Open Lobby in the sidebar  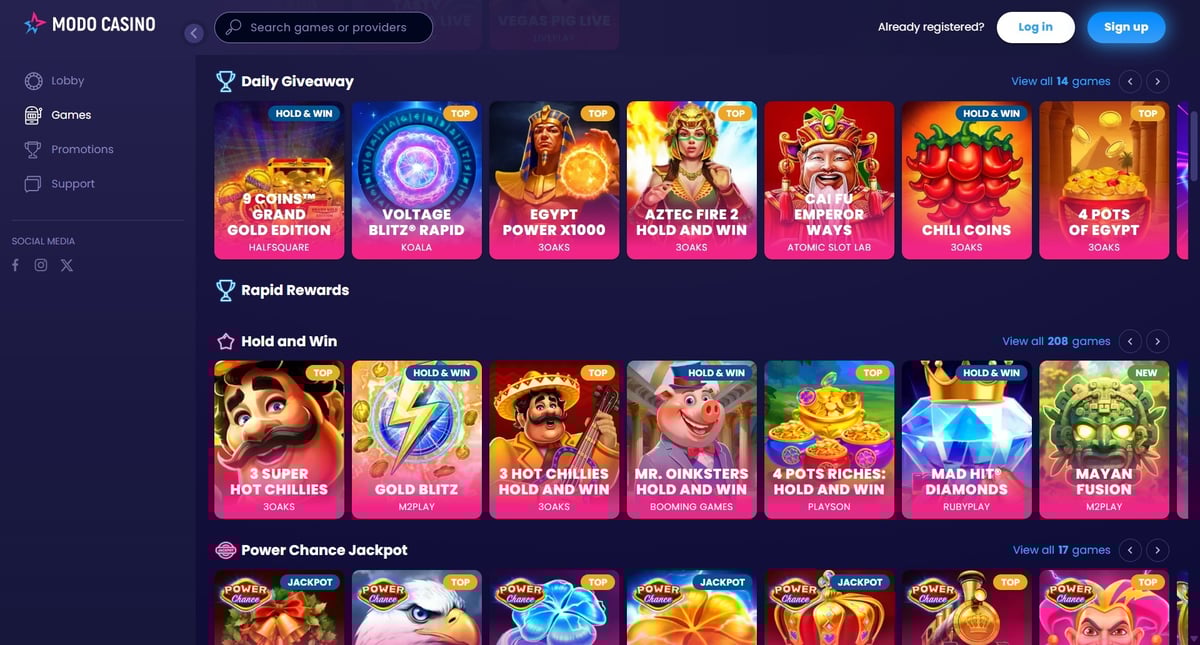[55, 81]
